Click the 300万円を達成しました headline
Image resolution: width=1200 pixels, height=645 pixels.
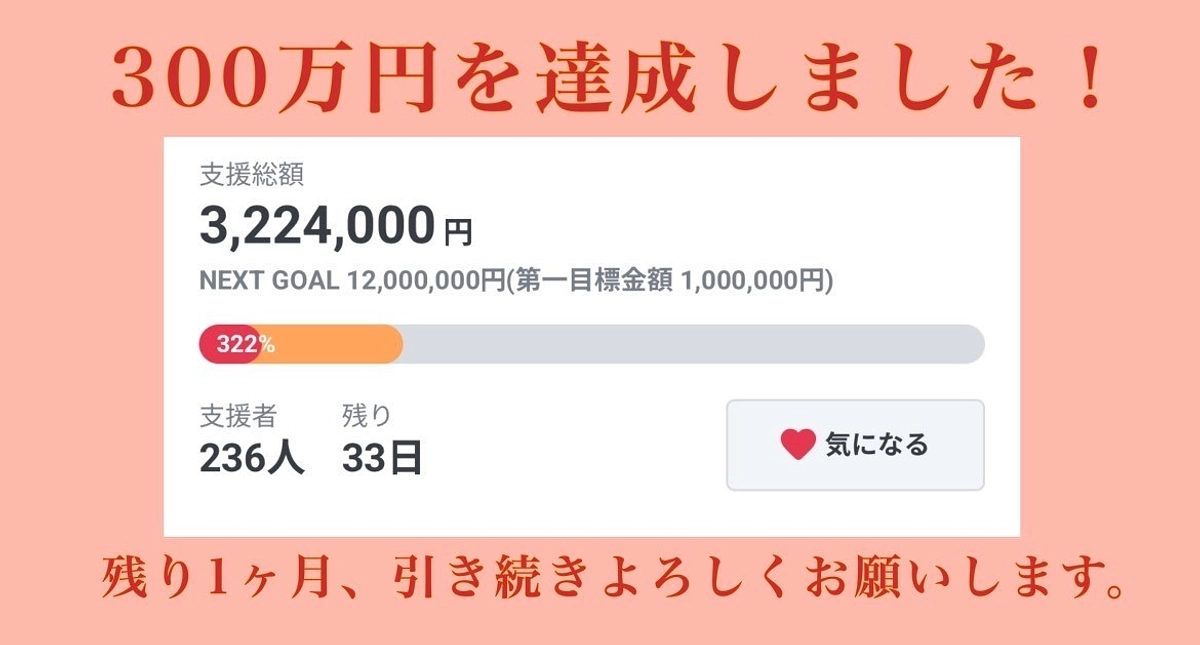click(600, 70)
